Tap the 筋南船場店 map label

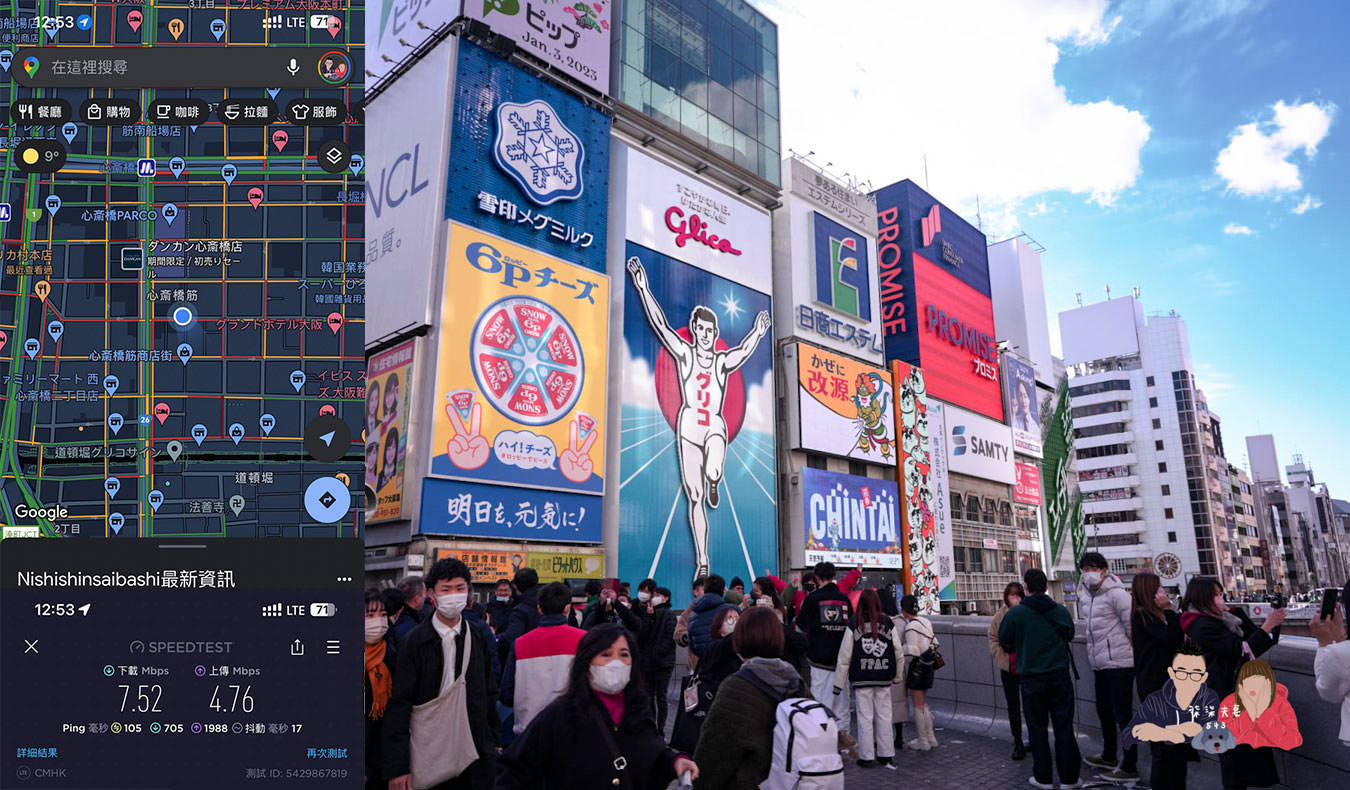coord(151,131)
